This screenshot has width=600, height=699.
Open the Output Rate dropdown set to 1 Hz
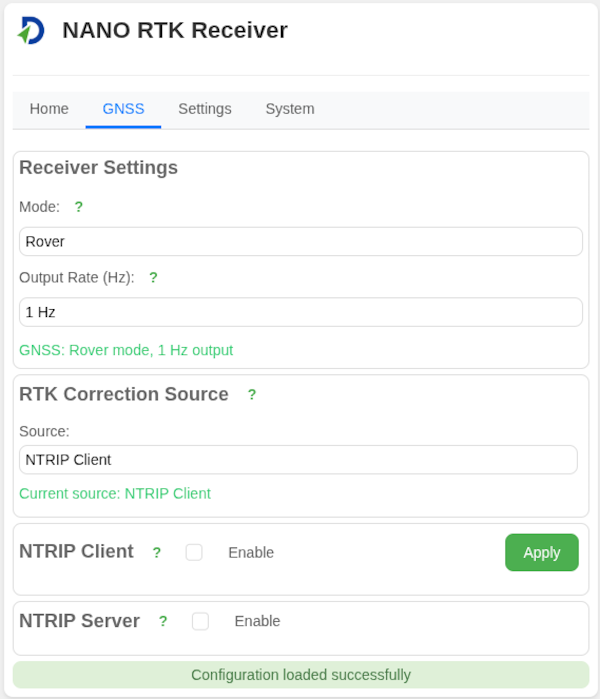[300, 312]
